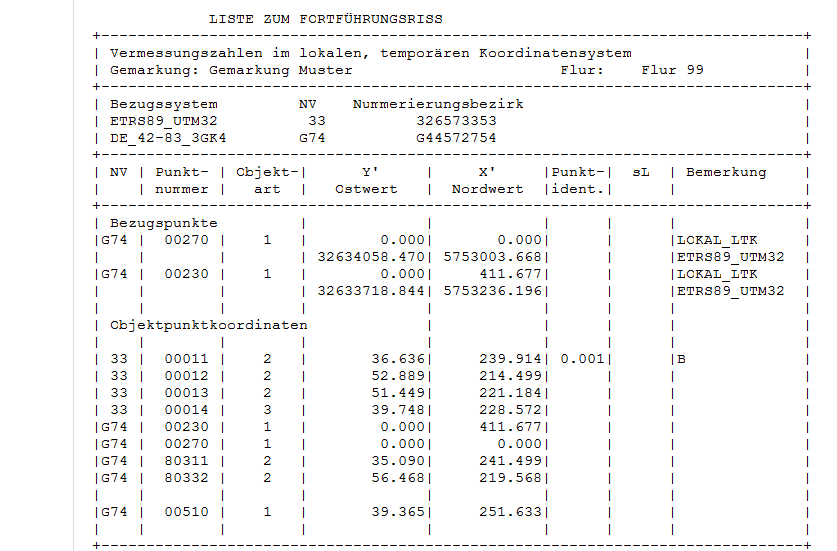Image resolution: width=837 pixels, height=551 pixels.
Task: Click the Nordwert value 219.568
Action: (513, 478)
